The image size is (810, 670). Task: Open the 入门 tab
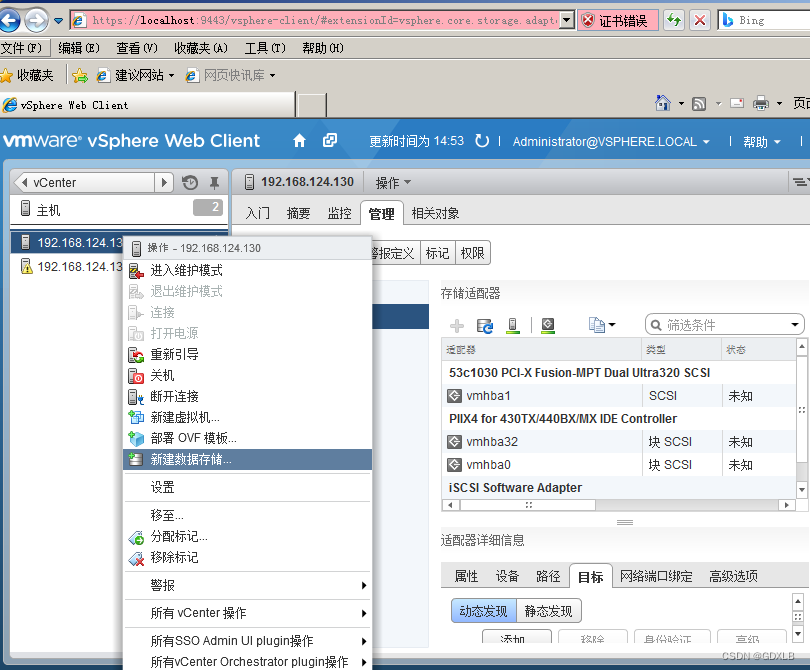[257, 213]
